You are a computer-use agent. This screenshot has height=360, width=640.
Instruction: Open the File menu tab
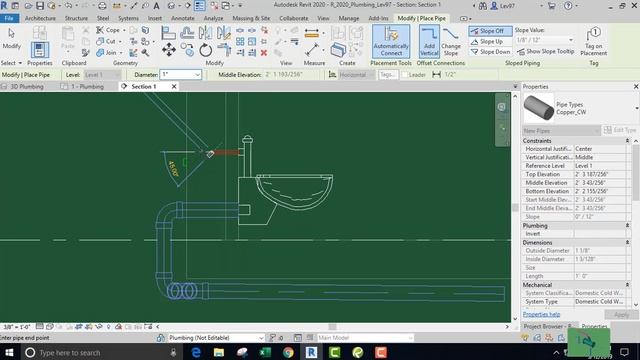[9, 18]
